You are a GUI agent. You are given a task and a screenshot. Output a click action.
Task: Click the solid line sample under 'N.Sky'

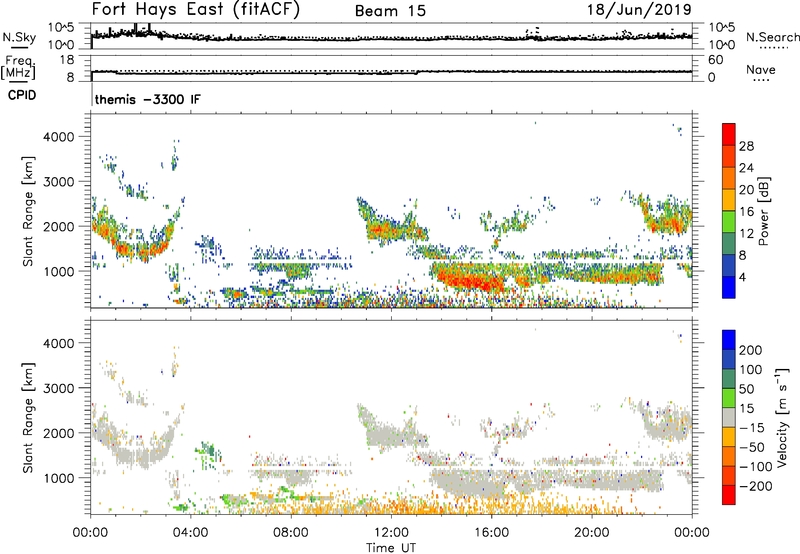point(19,47)
